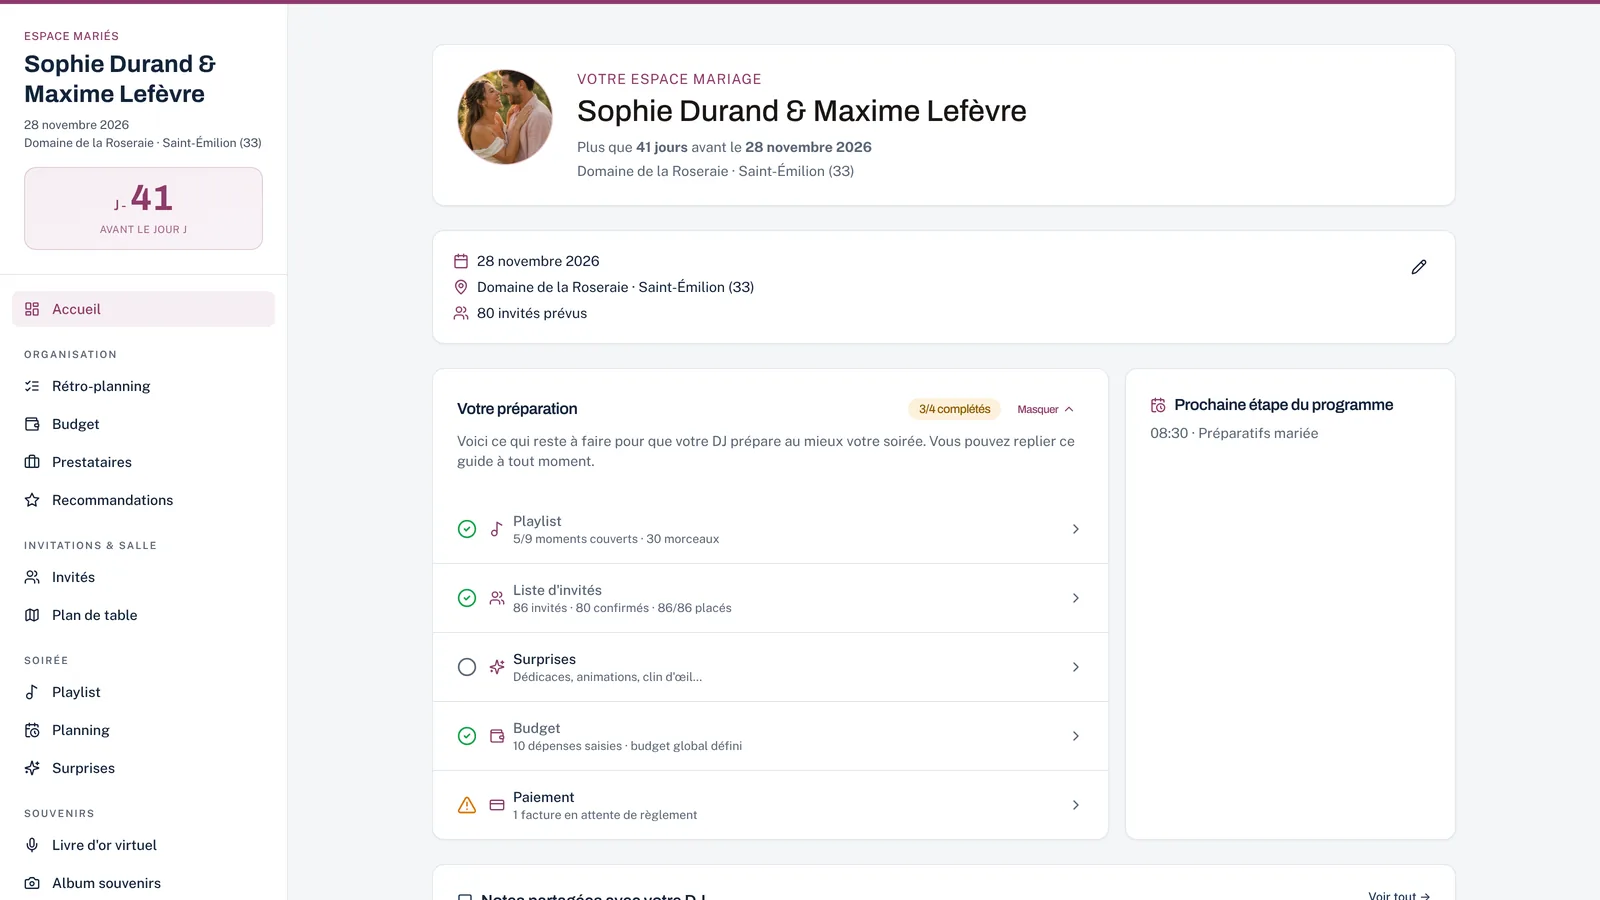Click the Accueil dashboard icon in sidebar
Viewport: 1600px width, 900px height.
coord(32,309)
